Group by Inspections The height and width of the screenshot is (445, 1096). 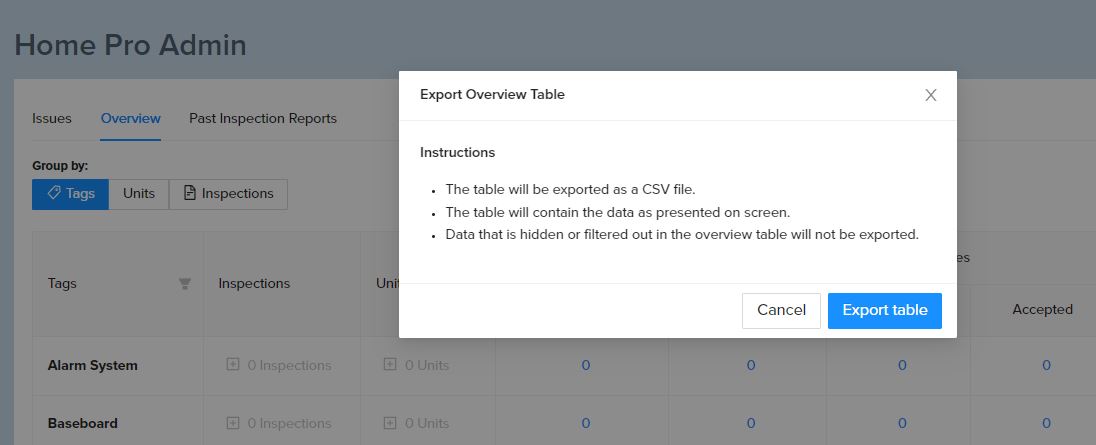[229, 194]
